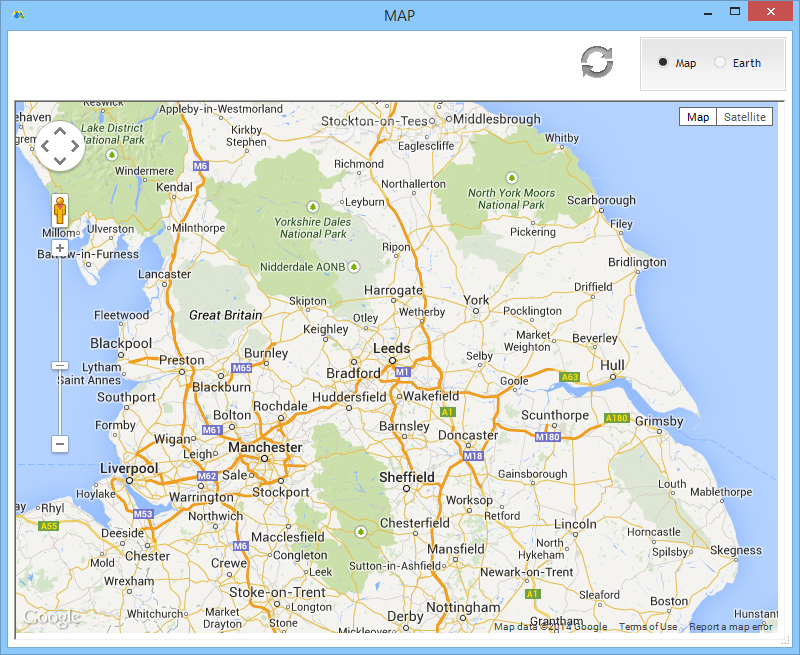Image resolution: width=800 pixels, height=655 pixels.
Task: Click the Hull city label
Action: 612,365
